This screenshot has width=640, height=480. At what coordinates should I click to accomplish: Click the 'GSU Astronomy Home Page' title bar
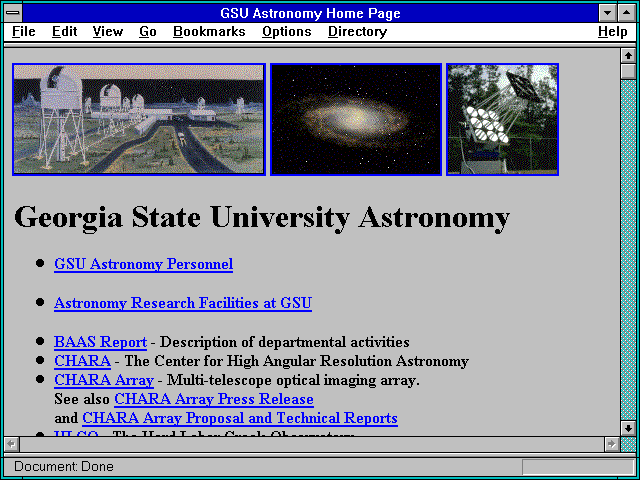click(x=310, y=13)
